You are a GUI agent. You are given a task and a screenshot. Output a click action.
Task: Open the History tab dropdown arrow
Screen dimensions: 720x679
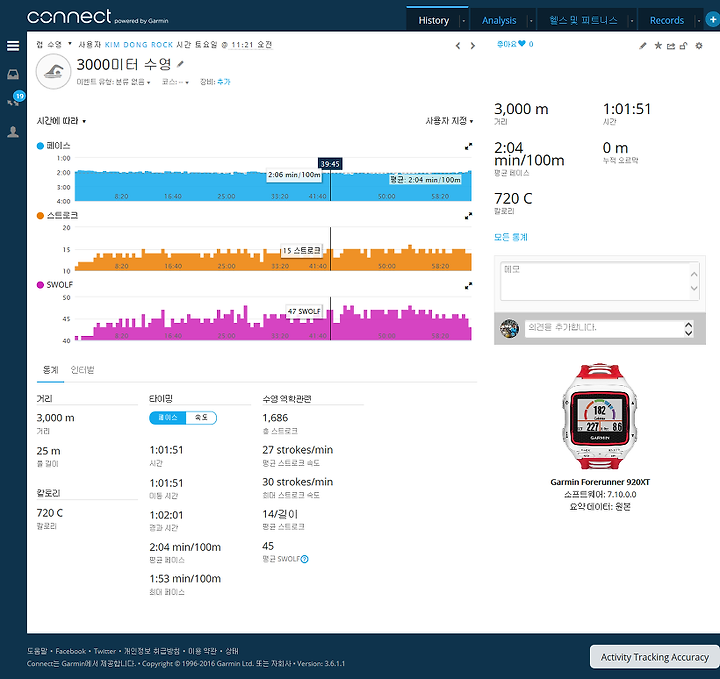pos(464,21)
